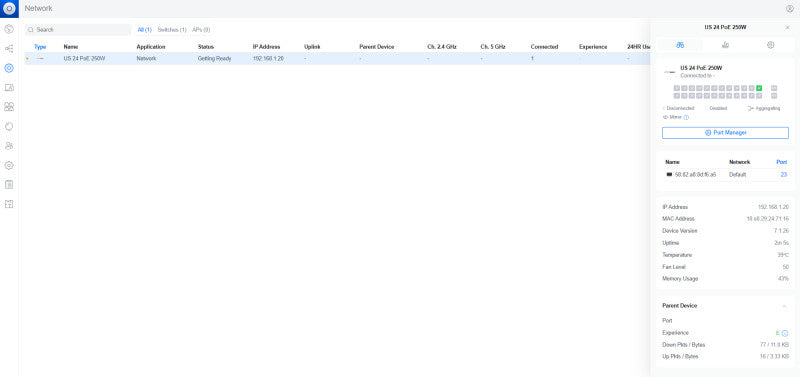Sort by the Type column header
Image resolution: width=800 pixels, height=377 pixels.
[x=40, y=47]
